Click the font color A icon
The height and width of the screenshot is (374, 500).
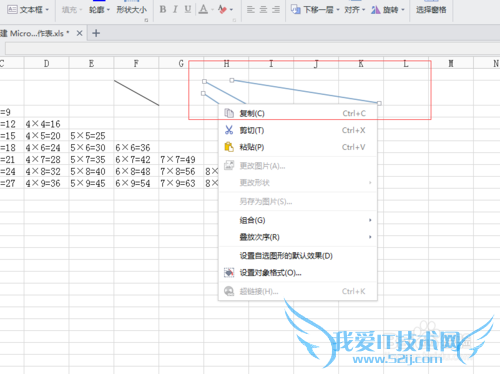tap(203, 9)
